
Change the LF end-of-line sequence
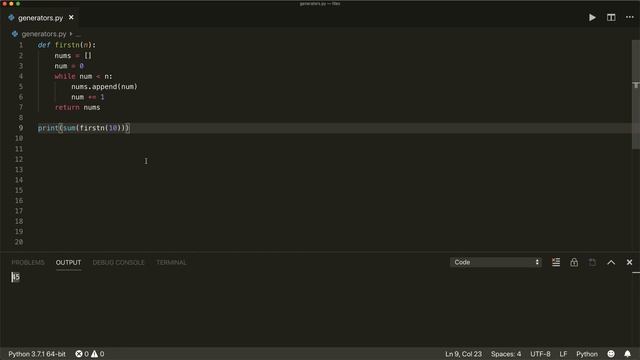pos(563,354)
